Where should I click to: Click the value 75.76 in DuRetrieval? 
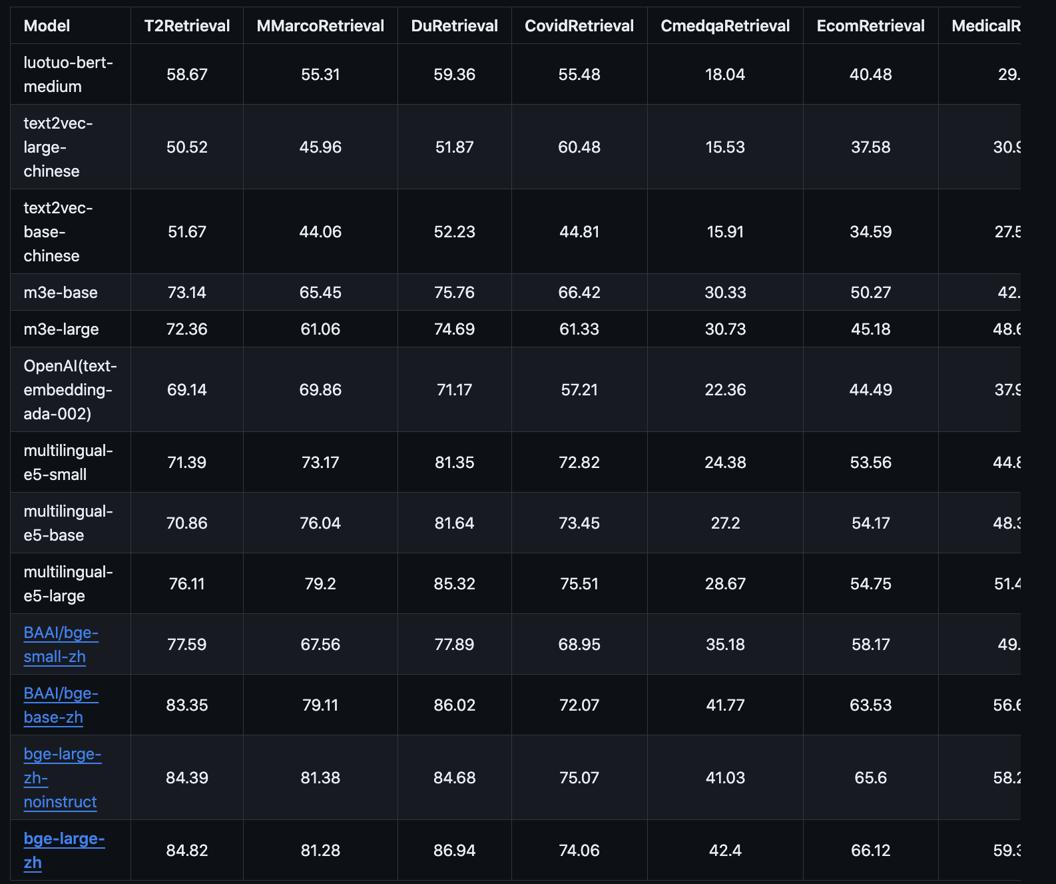click(454, 292)
